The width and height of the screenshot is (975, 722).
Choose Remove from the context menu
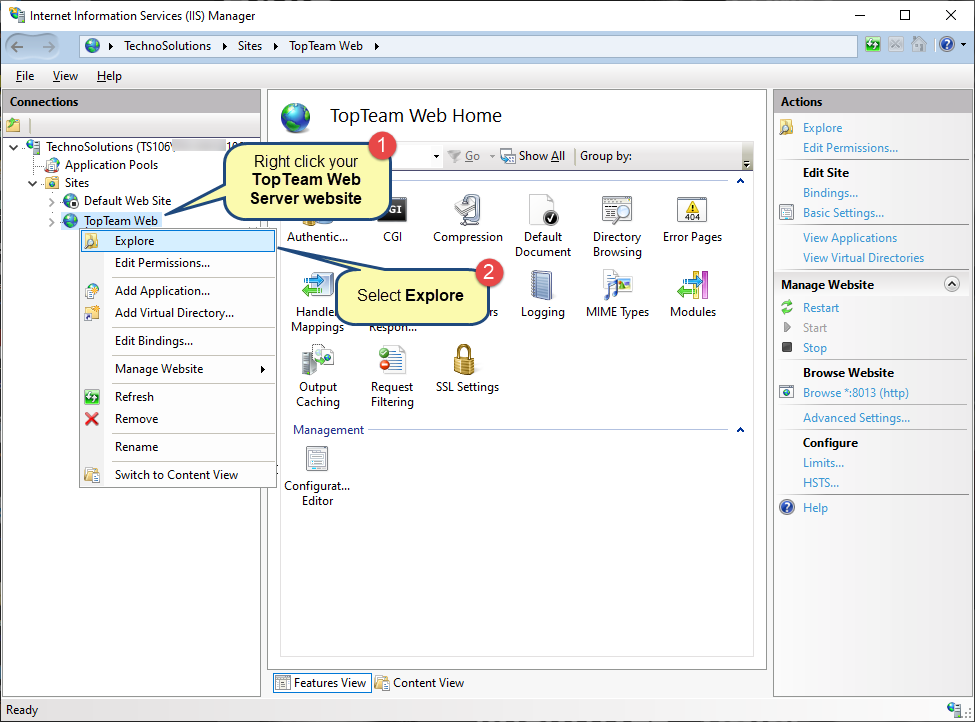pos(178,419)
